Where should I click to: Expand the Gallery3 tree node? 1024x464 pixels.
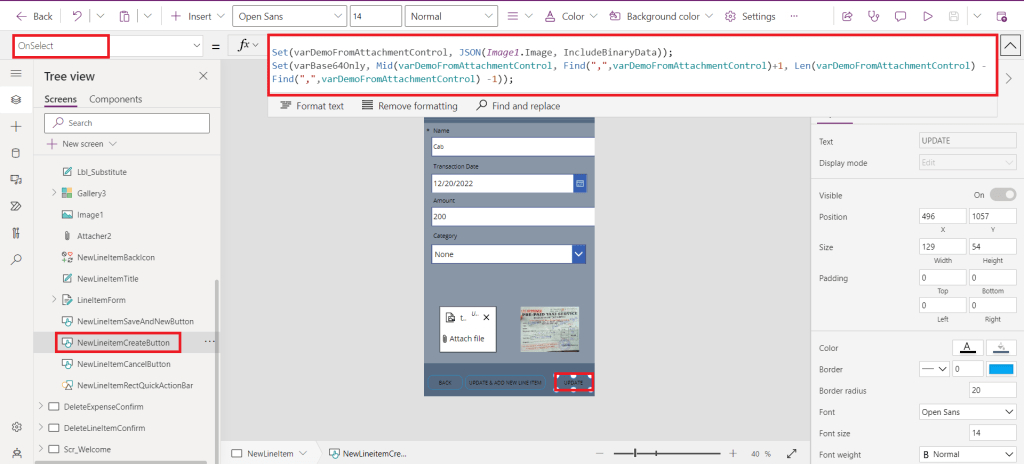(x=54, y=193)
